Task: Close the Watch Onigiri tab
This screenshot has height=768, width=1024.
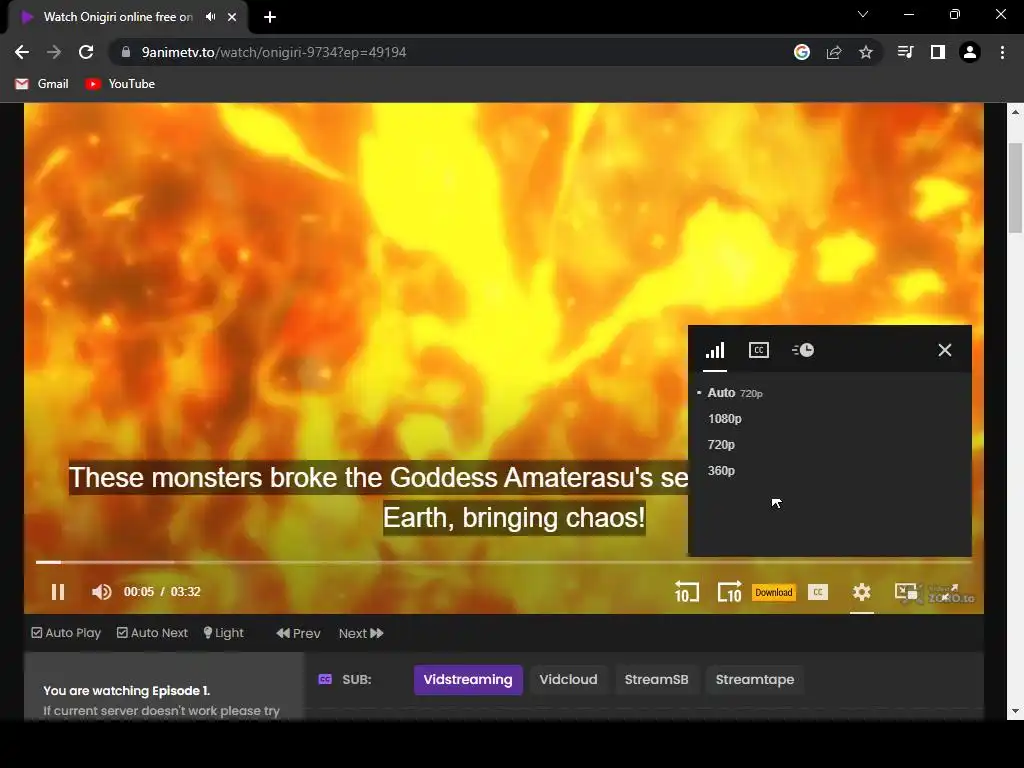Action: (232, 17)
